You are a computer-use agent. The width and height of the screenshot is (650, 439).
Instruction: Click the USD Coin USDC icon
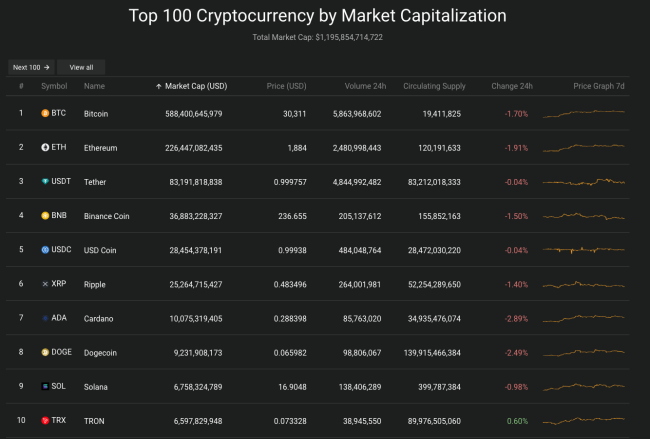click(x=45, y=250)
